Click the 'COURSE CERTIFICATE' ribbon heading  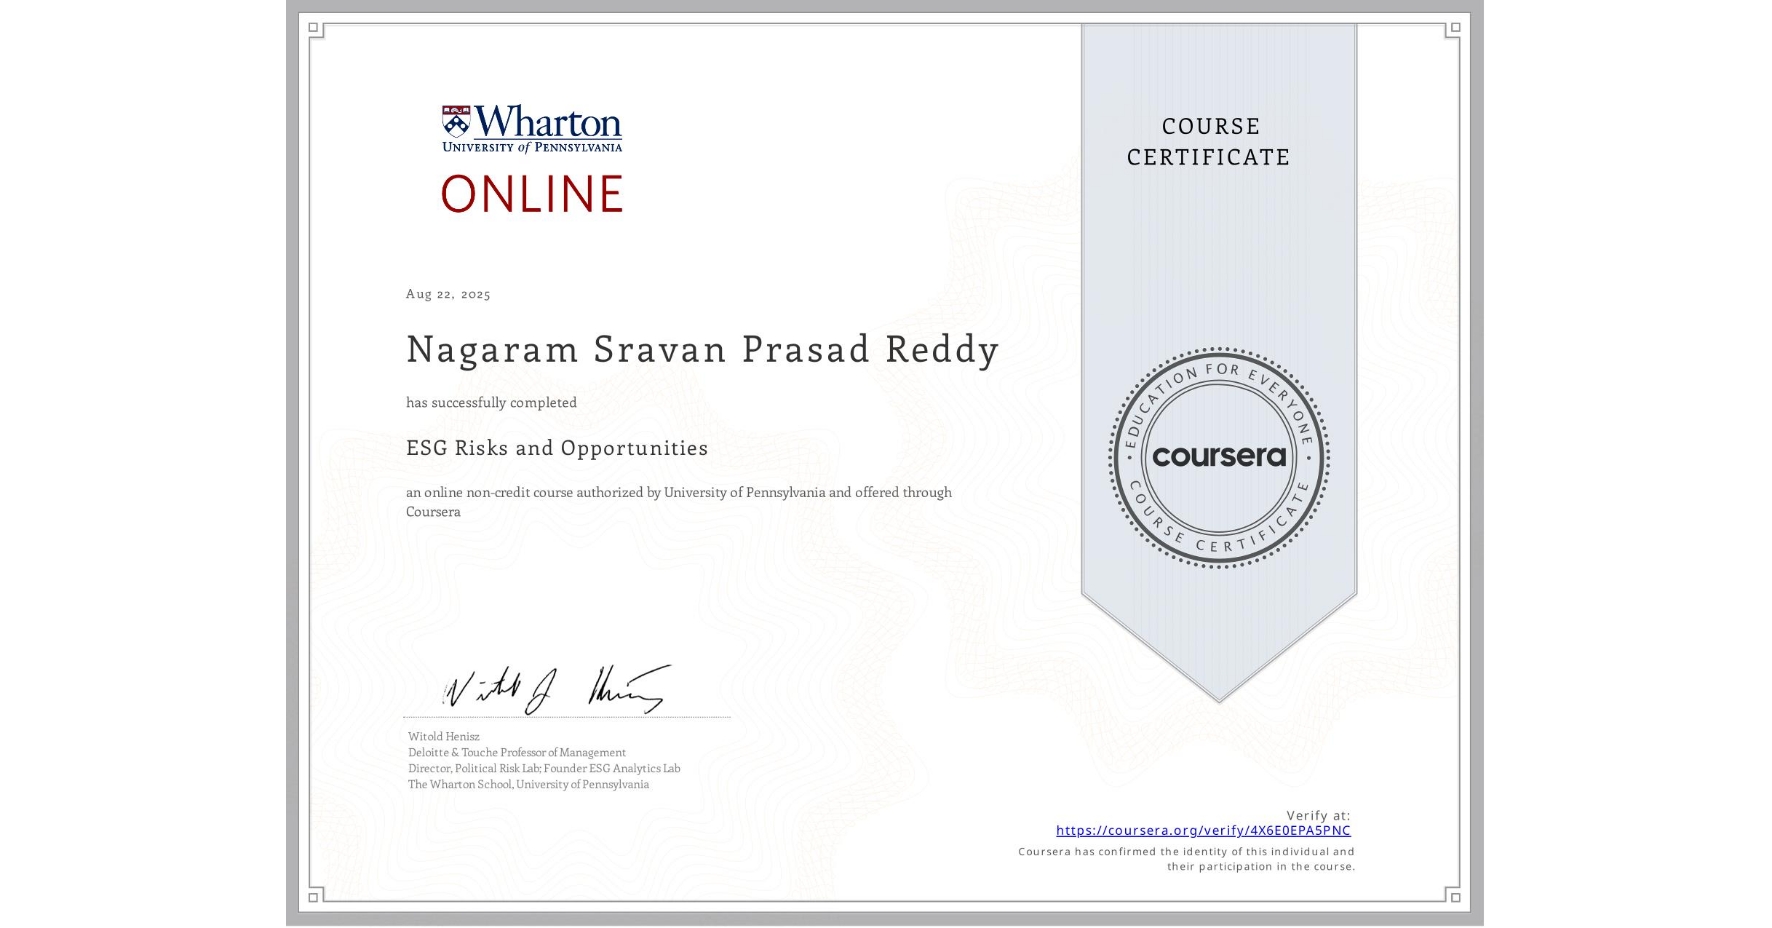(1209, 141)
